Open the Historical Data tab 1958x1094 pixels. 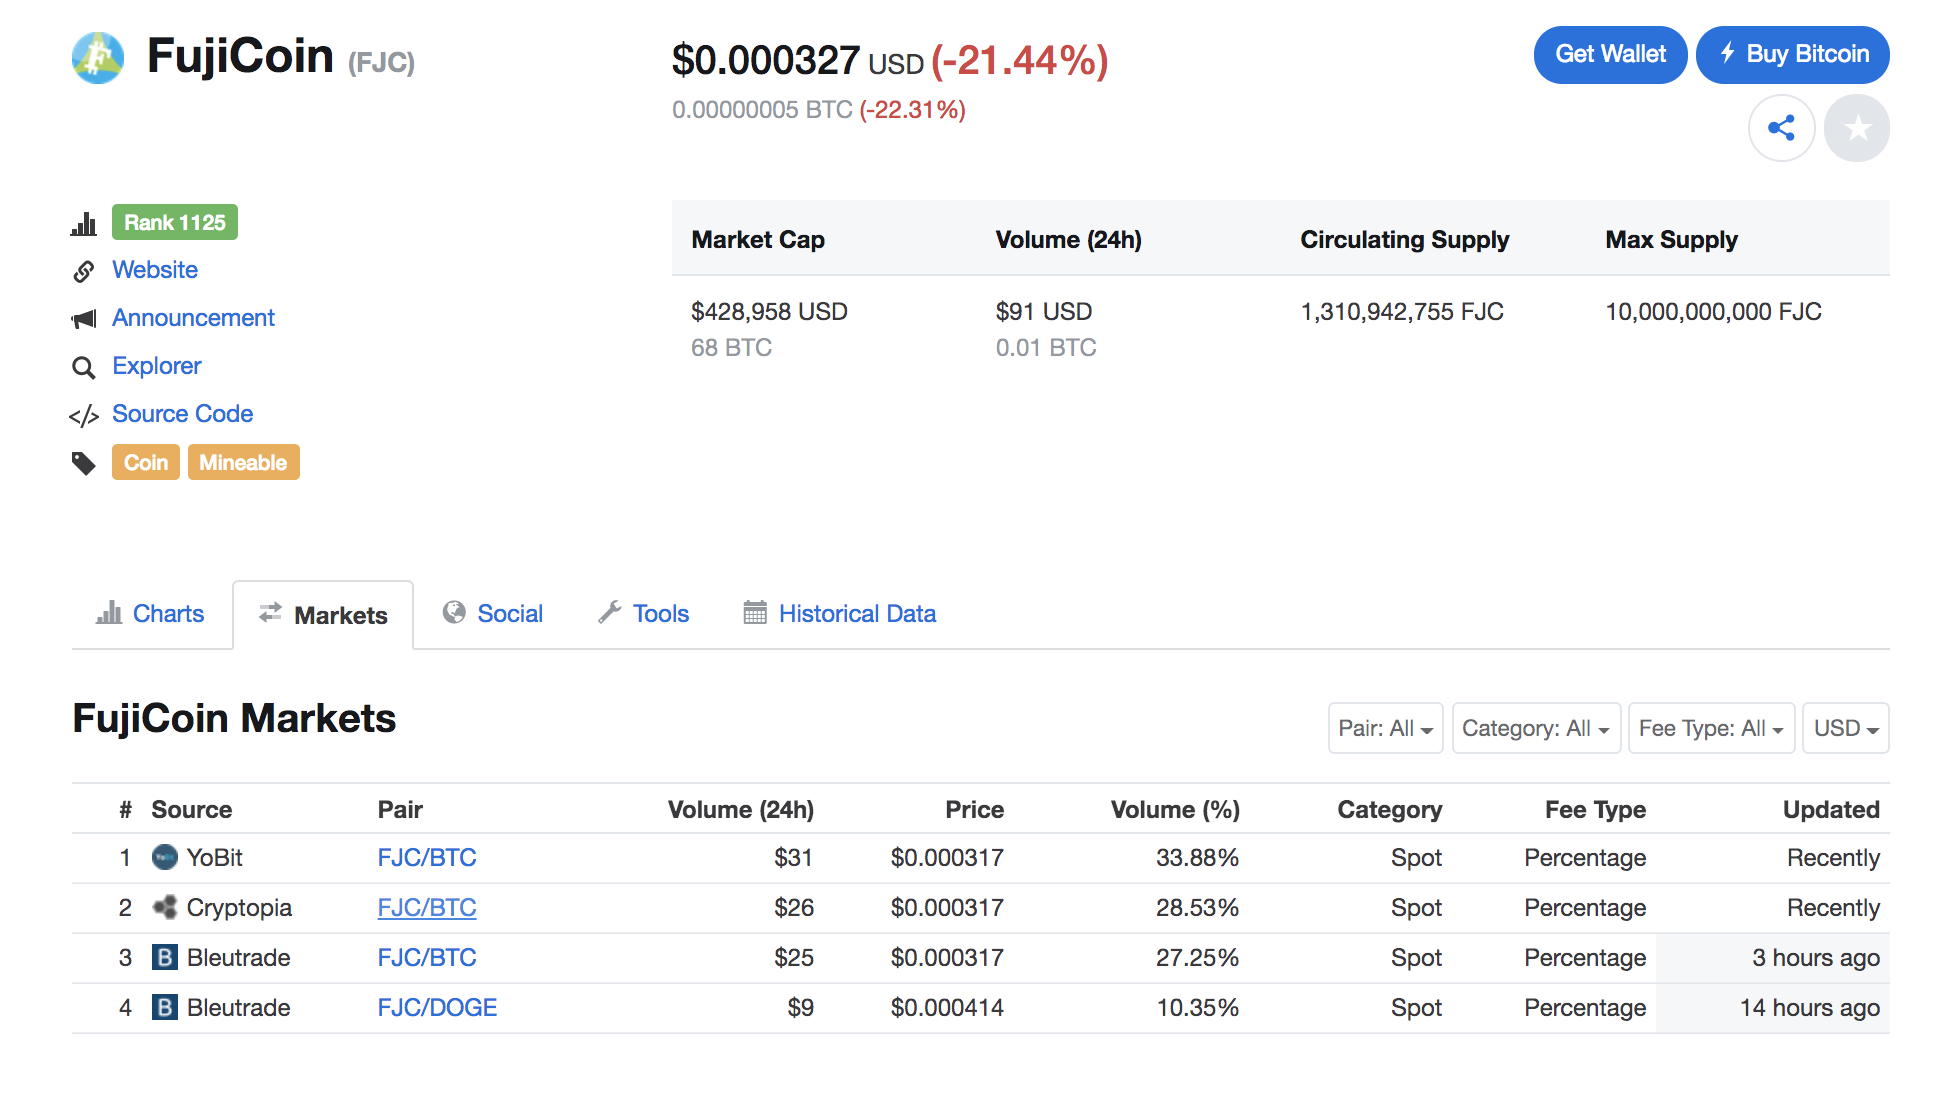(840, 613)
